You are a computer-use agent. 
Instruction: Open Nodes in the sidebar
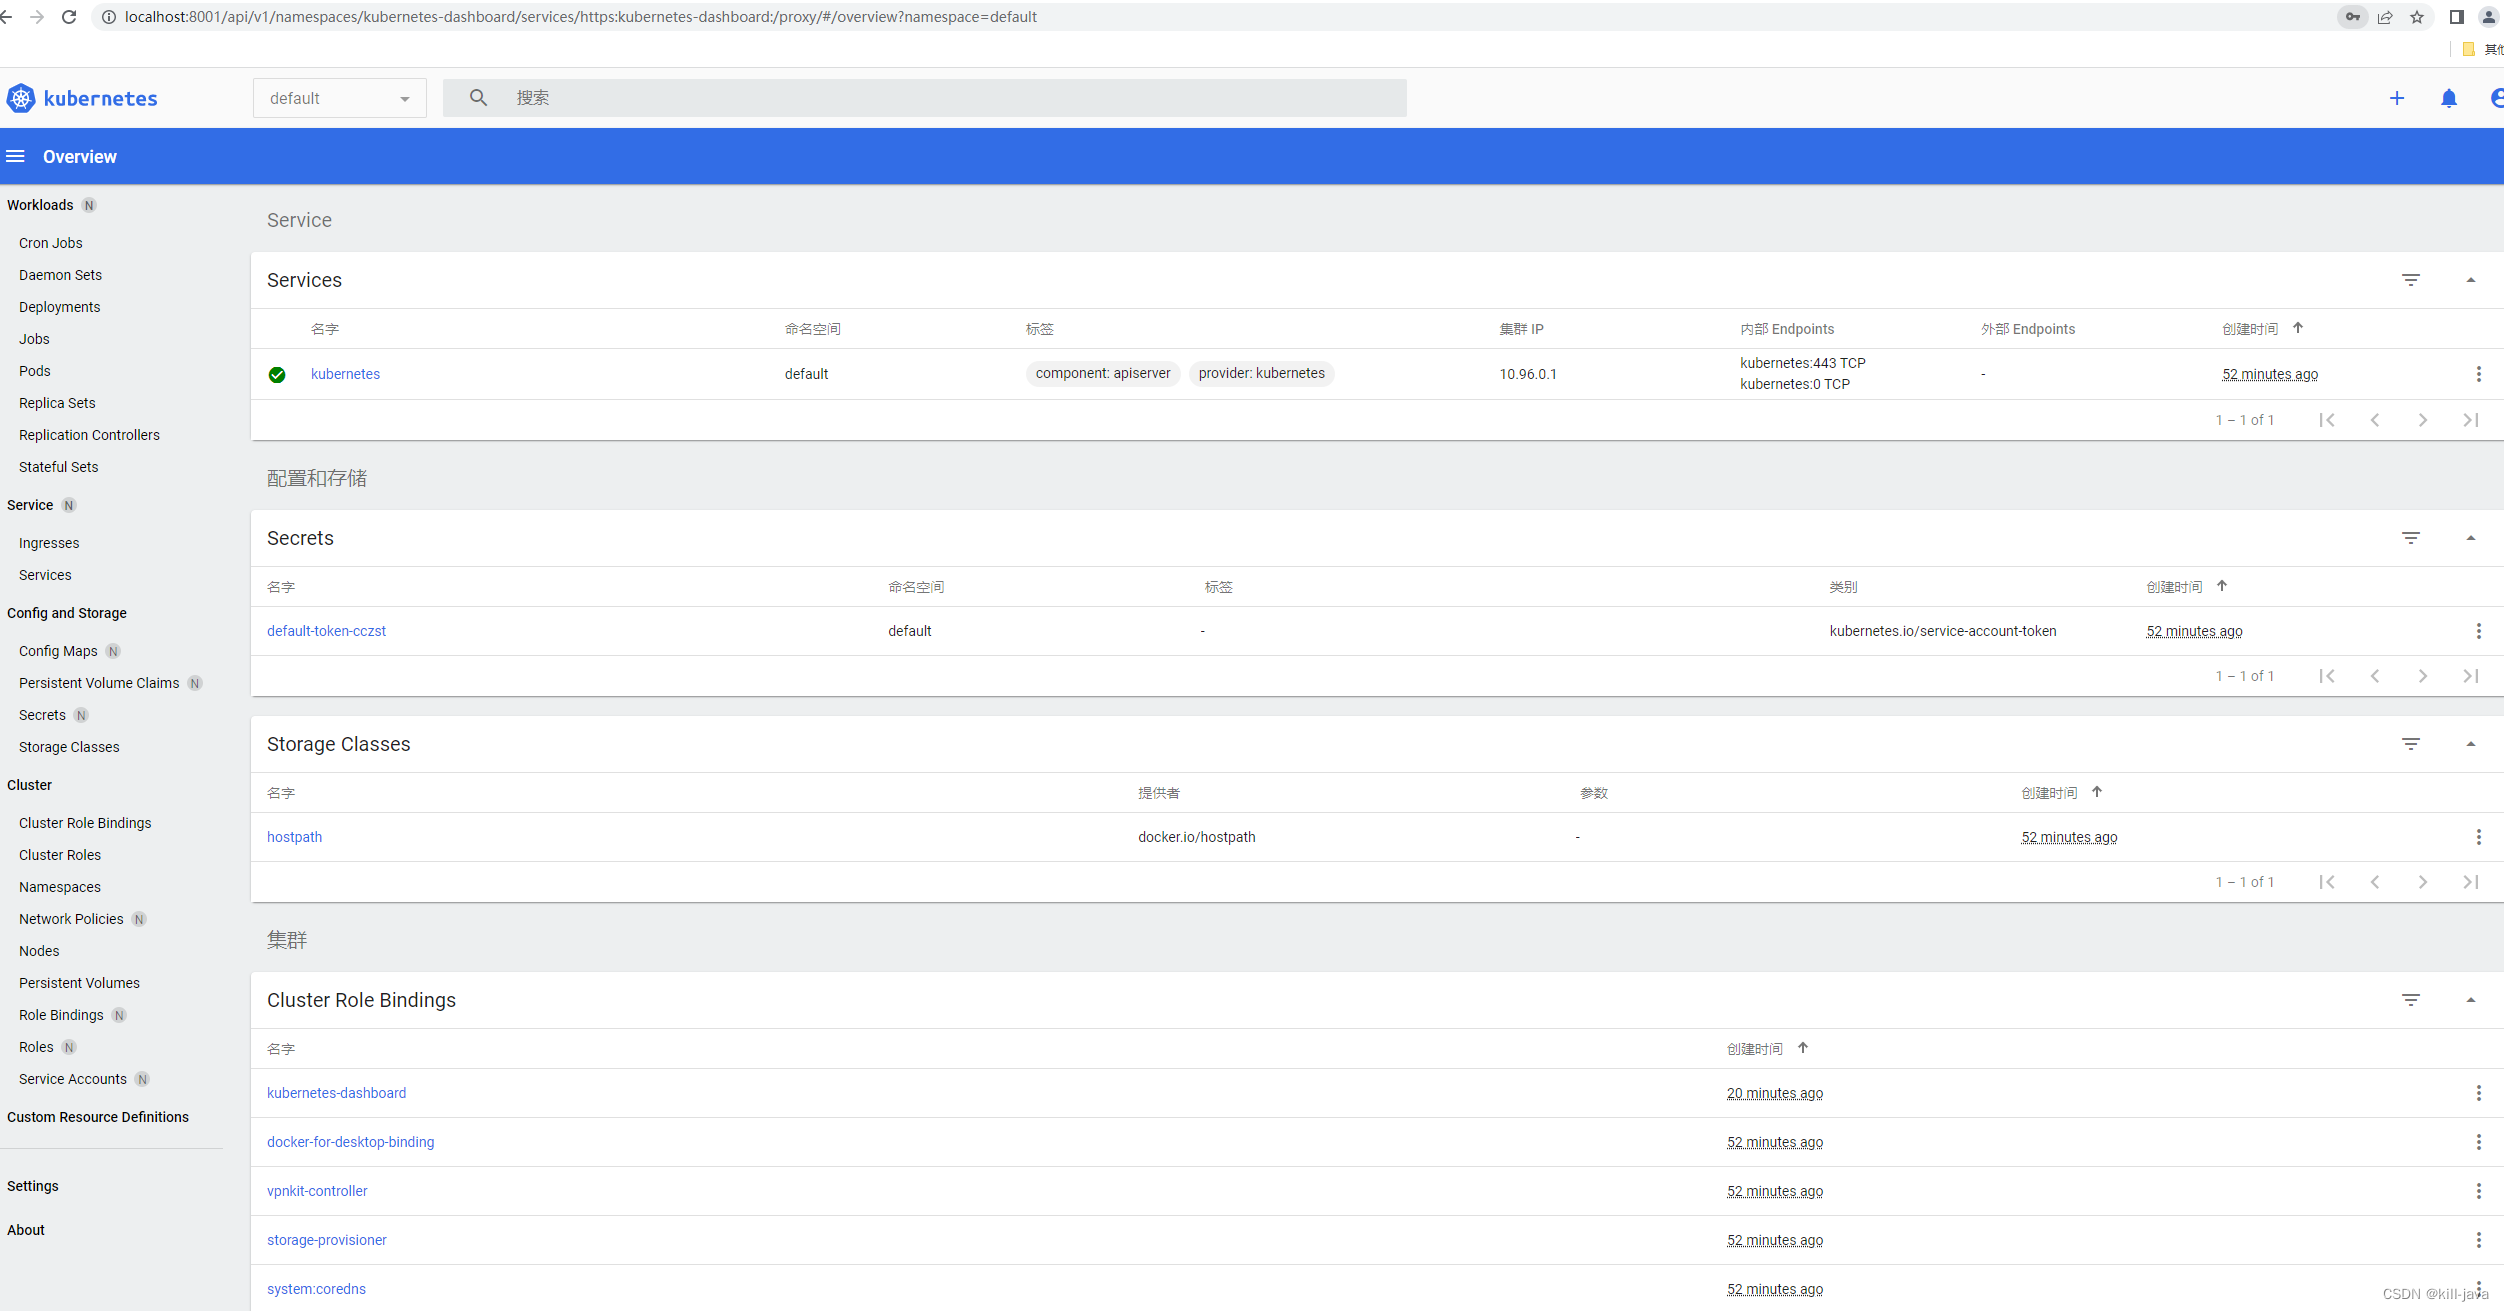pyautogui.click(x=39, y=951)
